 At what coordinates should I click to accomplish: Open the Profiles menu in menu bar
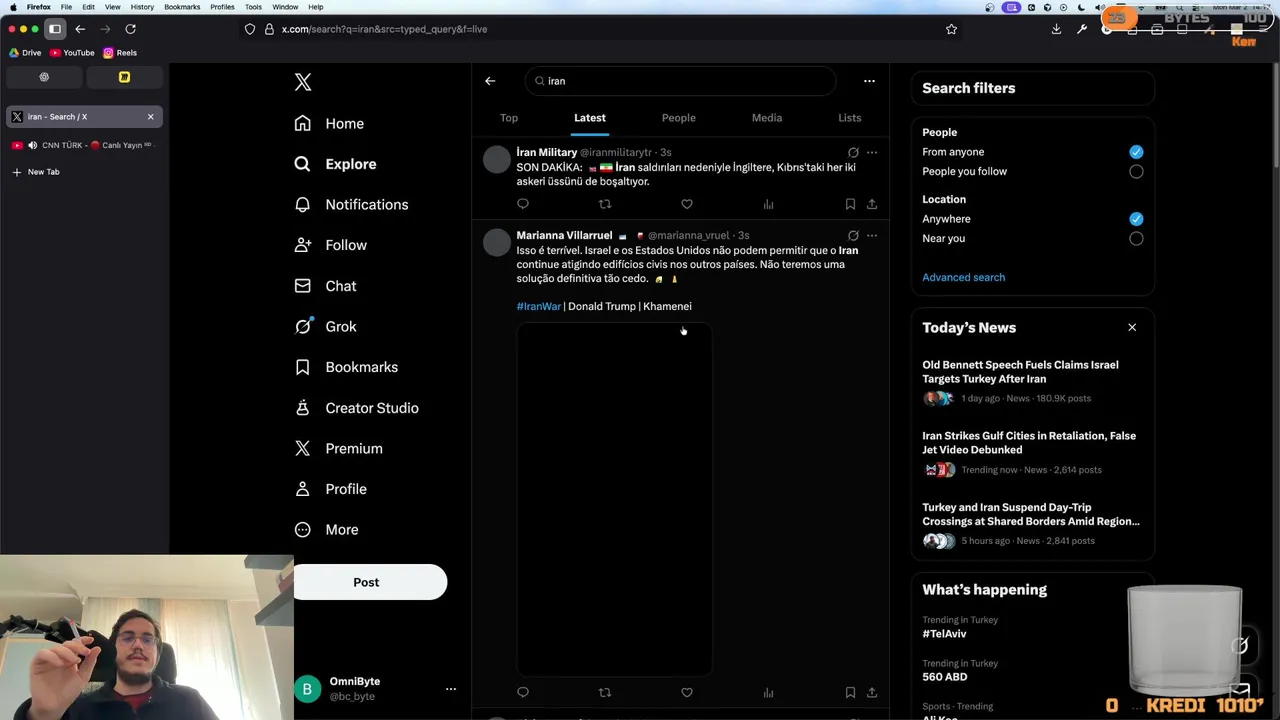pos(222,7)
